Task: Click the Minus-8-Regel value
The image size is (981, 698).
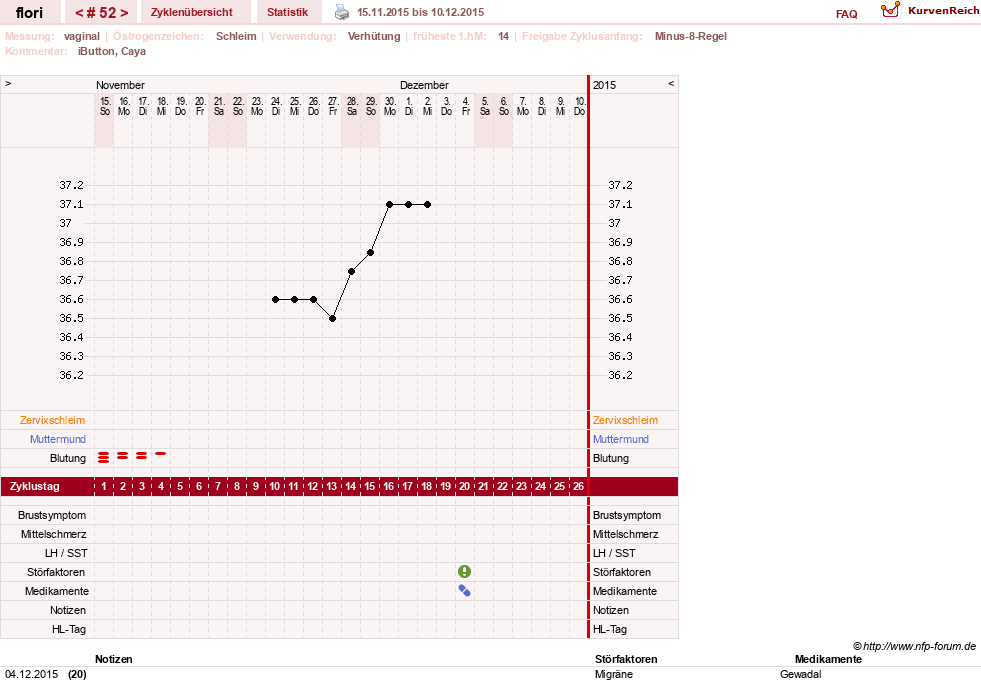Action: (691, 36)
